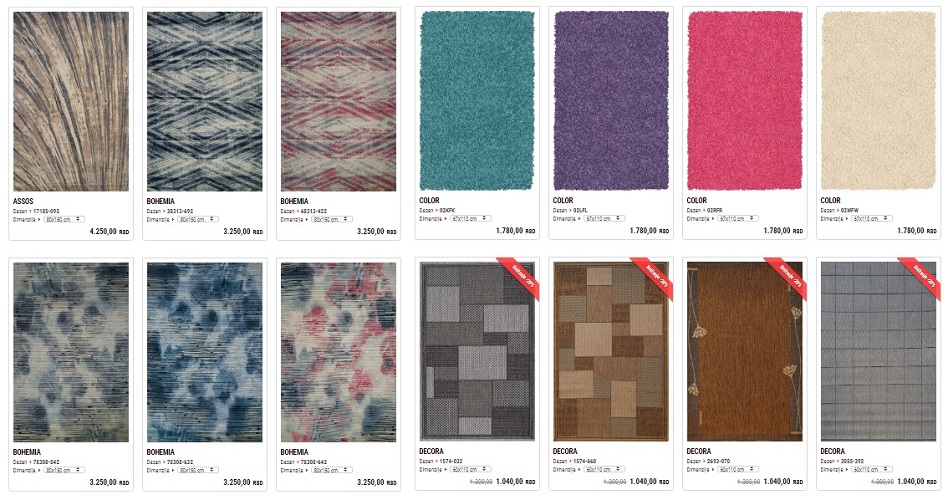
Task: Click the discount ribbon on beige DECORA rug
Action: pos(652,278)
